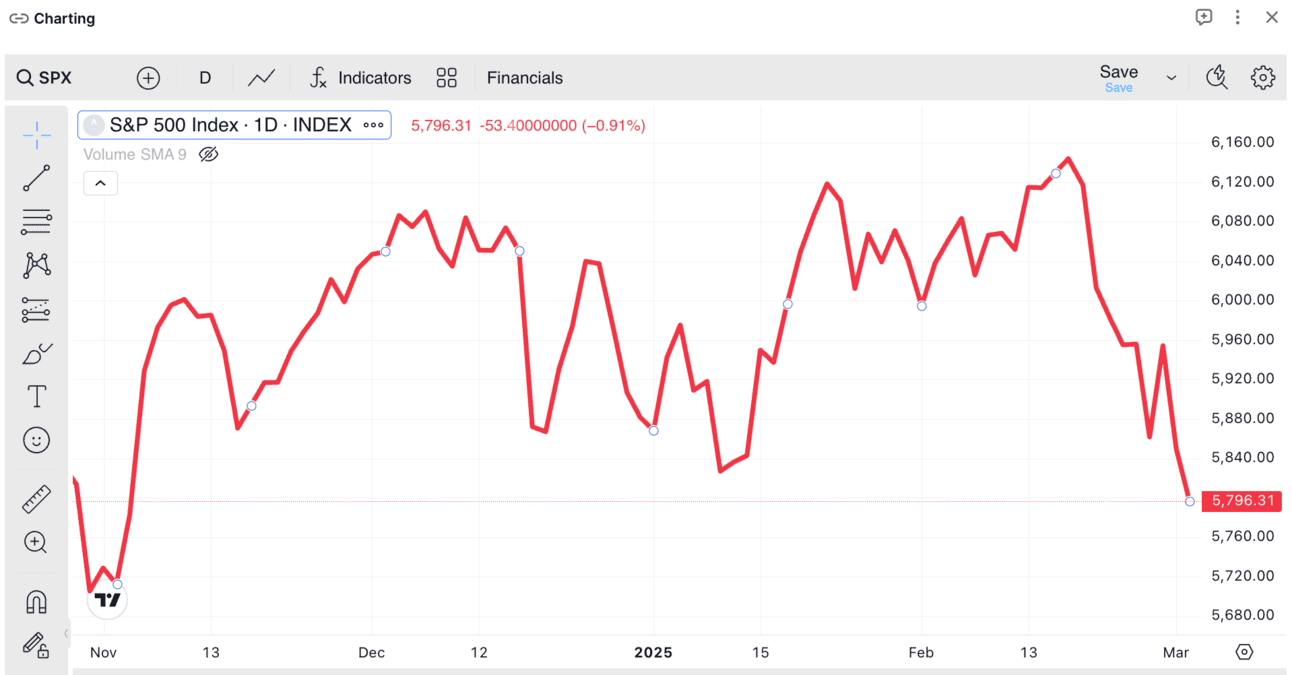Viewport: 1292px width, 675px height.
Task: Click the Volume SMA 9 legend label
Action: point(135,154)
